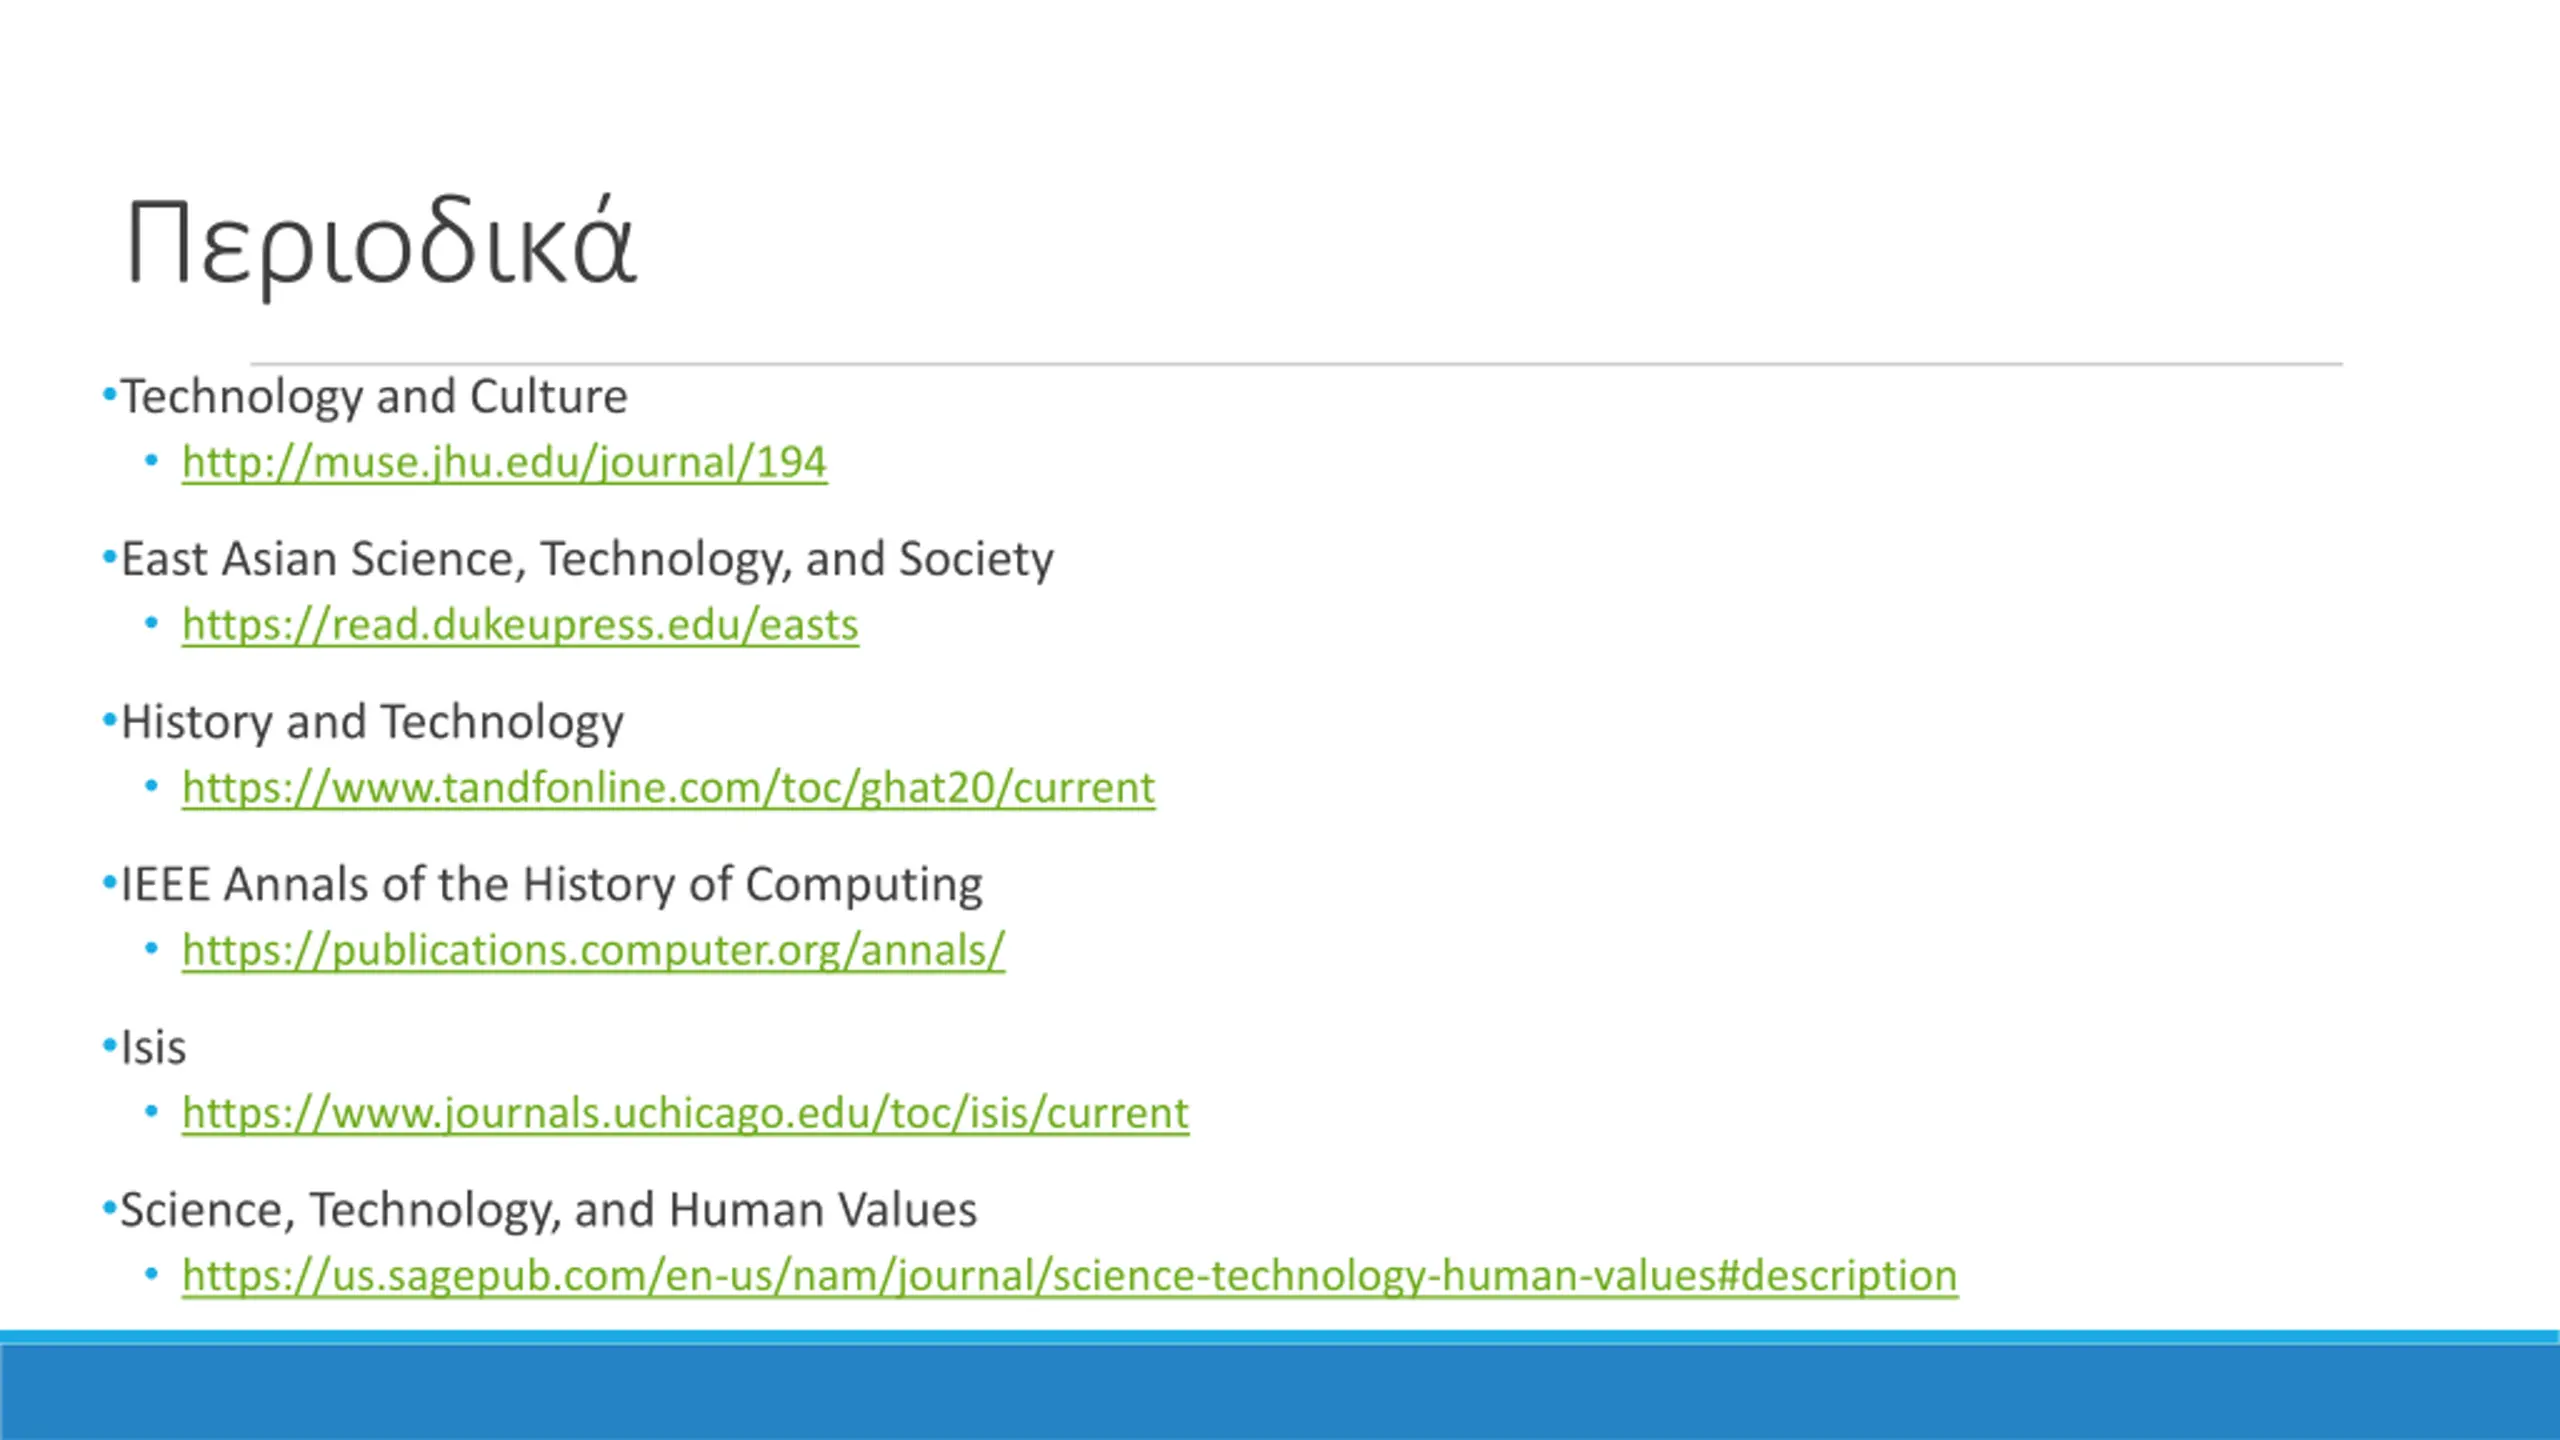The image size is (2560, 1440).
Task: Click the 'Περιοδικά' slide title
Action: (381, 245)
